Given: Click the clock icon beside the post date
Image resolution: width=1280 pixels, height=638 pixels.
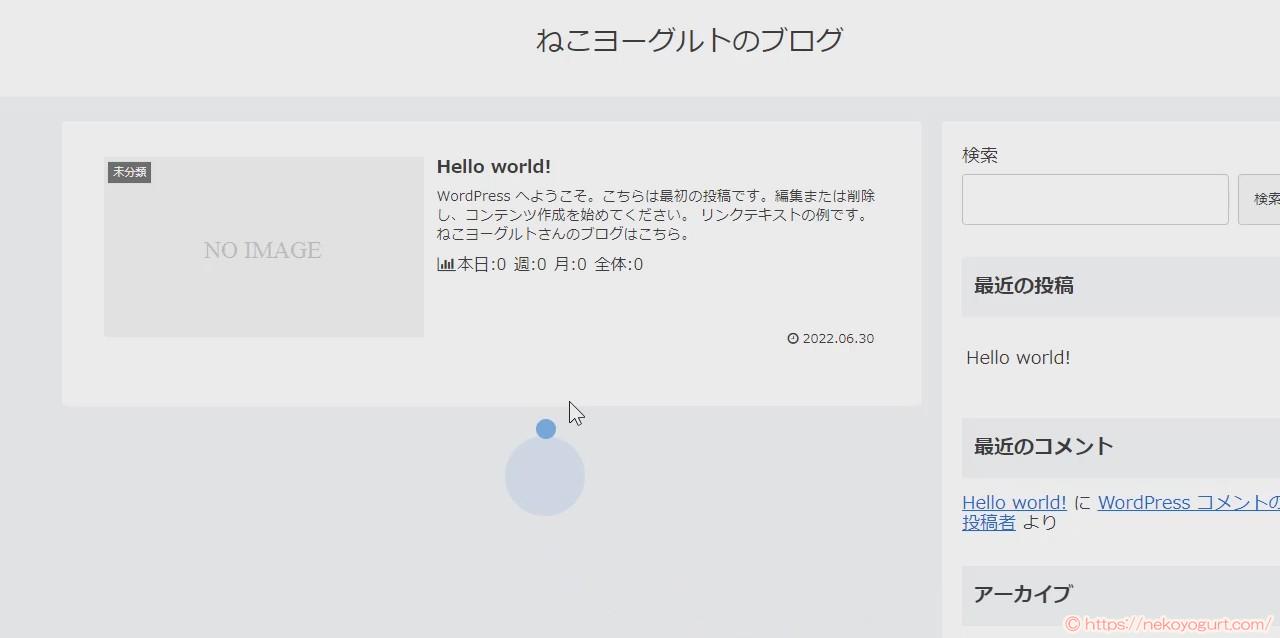Looking at the screenshot, I should 792,338.
